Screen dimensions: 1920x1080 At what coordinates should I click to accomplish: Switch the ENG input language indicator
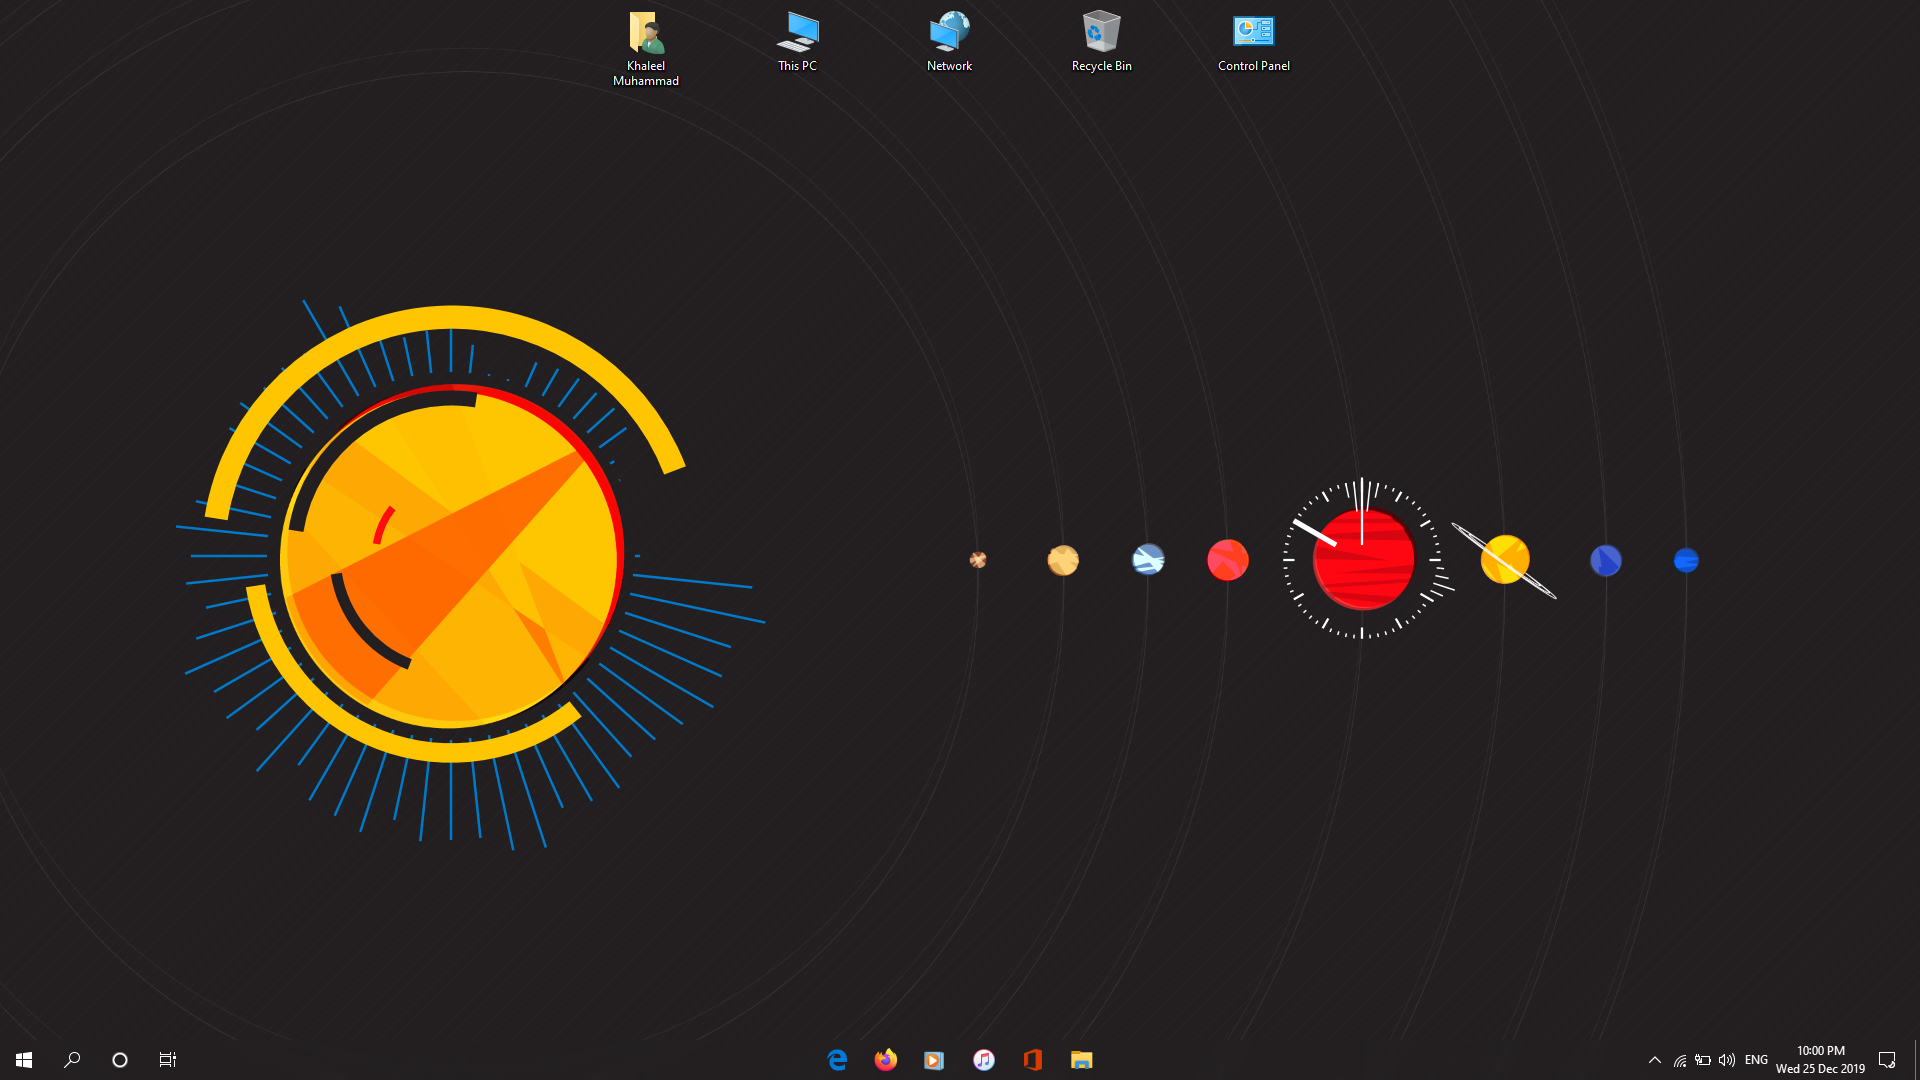[1756, 1059]
